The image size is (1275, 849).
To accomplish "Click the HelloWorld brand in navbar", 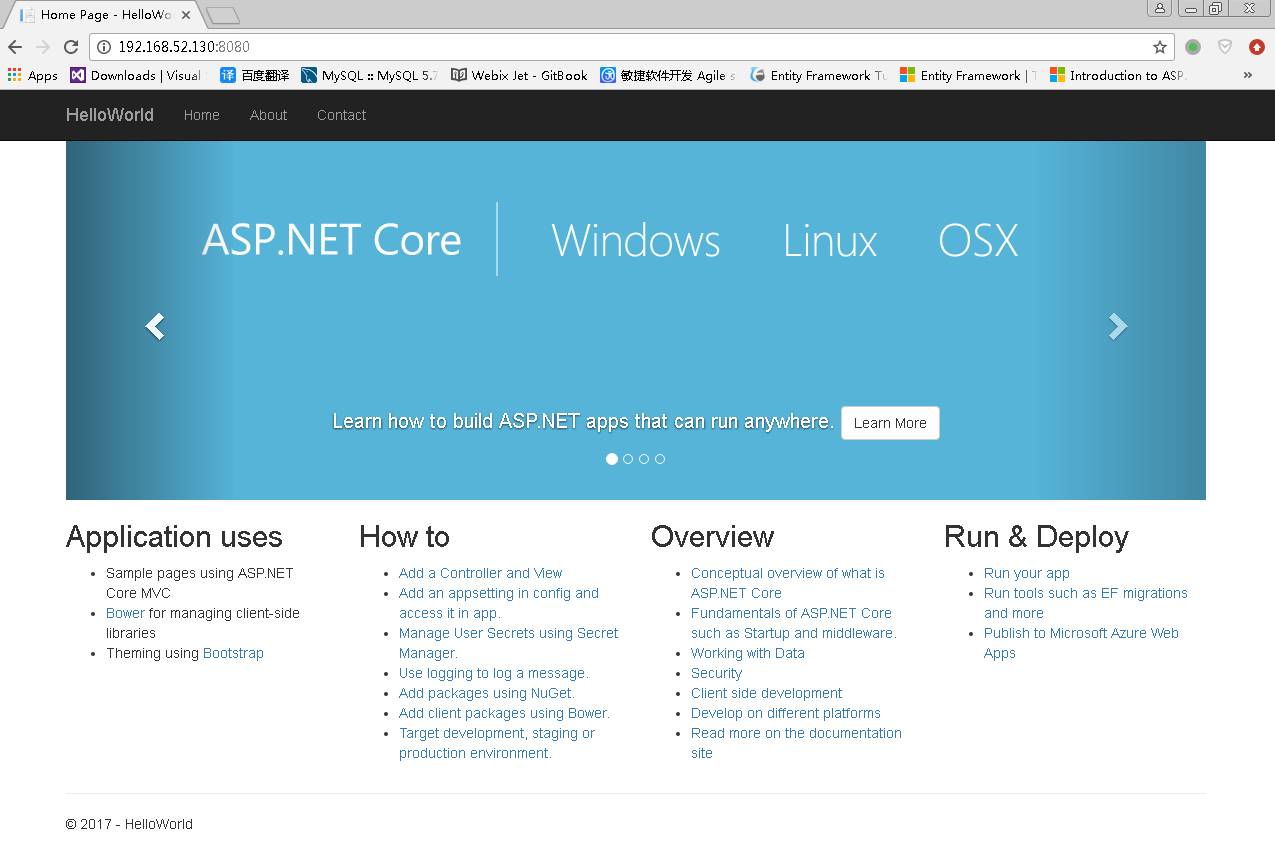I will coord(110,115).
